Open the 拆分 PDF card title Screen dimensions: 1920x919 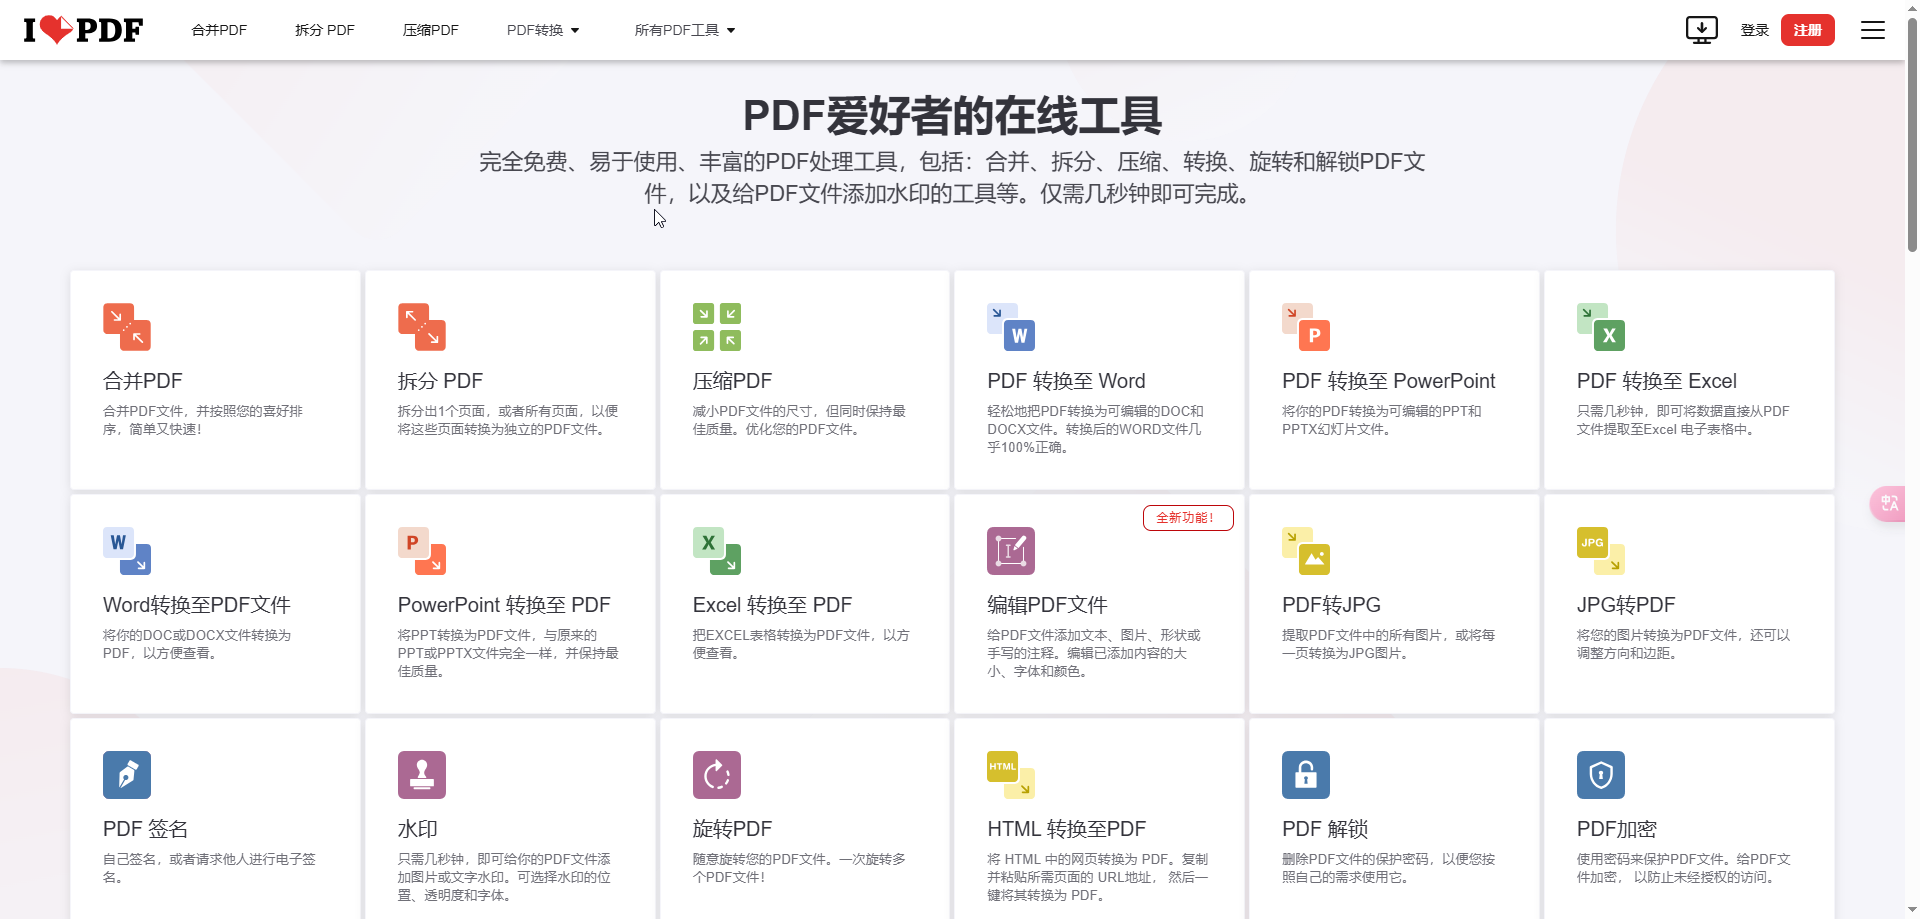coord(440,381)
